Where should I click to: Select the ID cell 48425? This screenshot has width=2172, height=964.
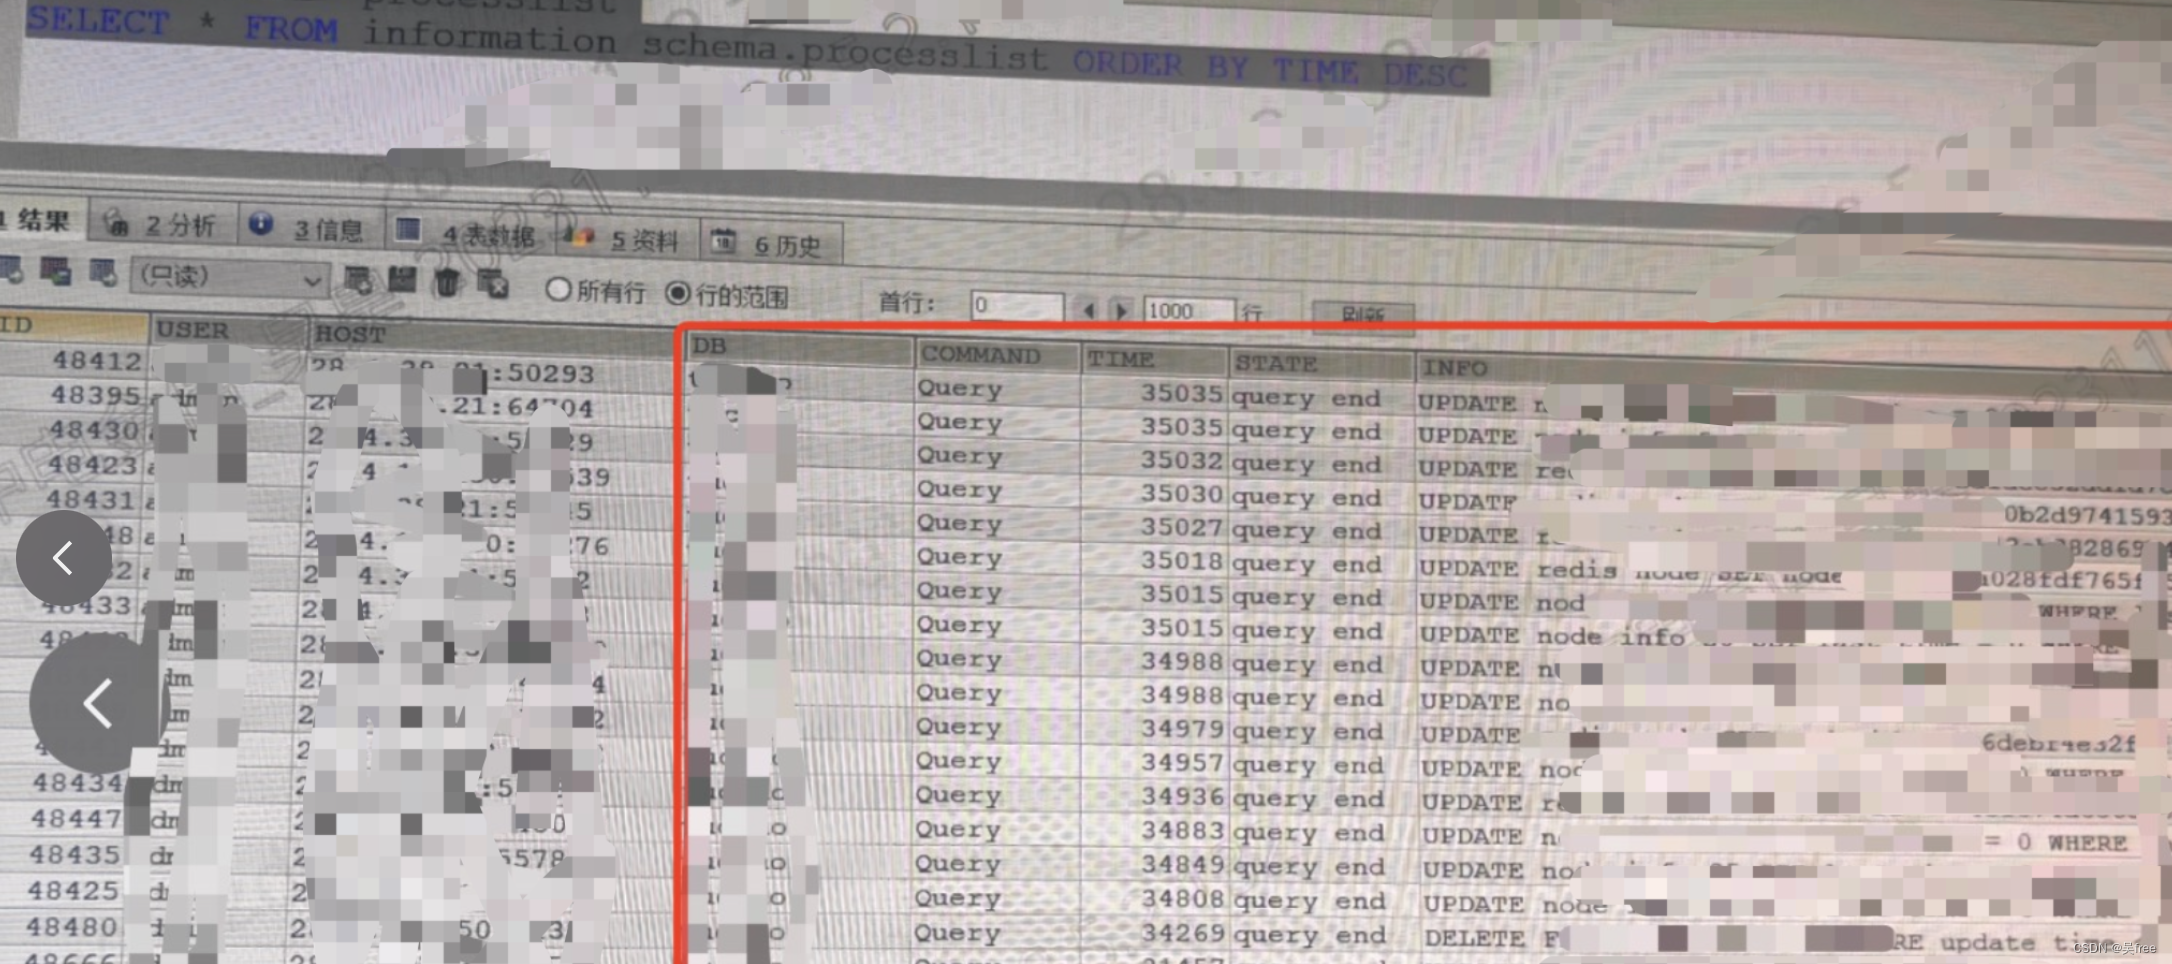click(73, 890)
